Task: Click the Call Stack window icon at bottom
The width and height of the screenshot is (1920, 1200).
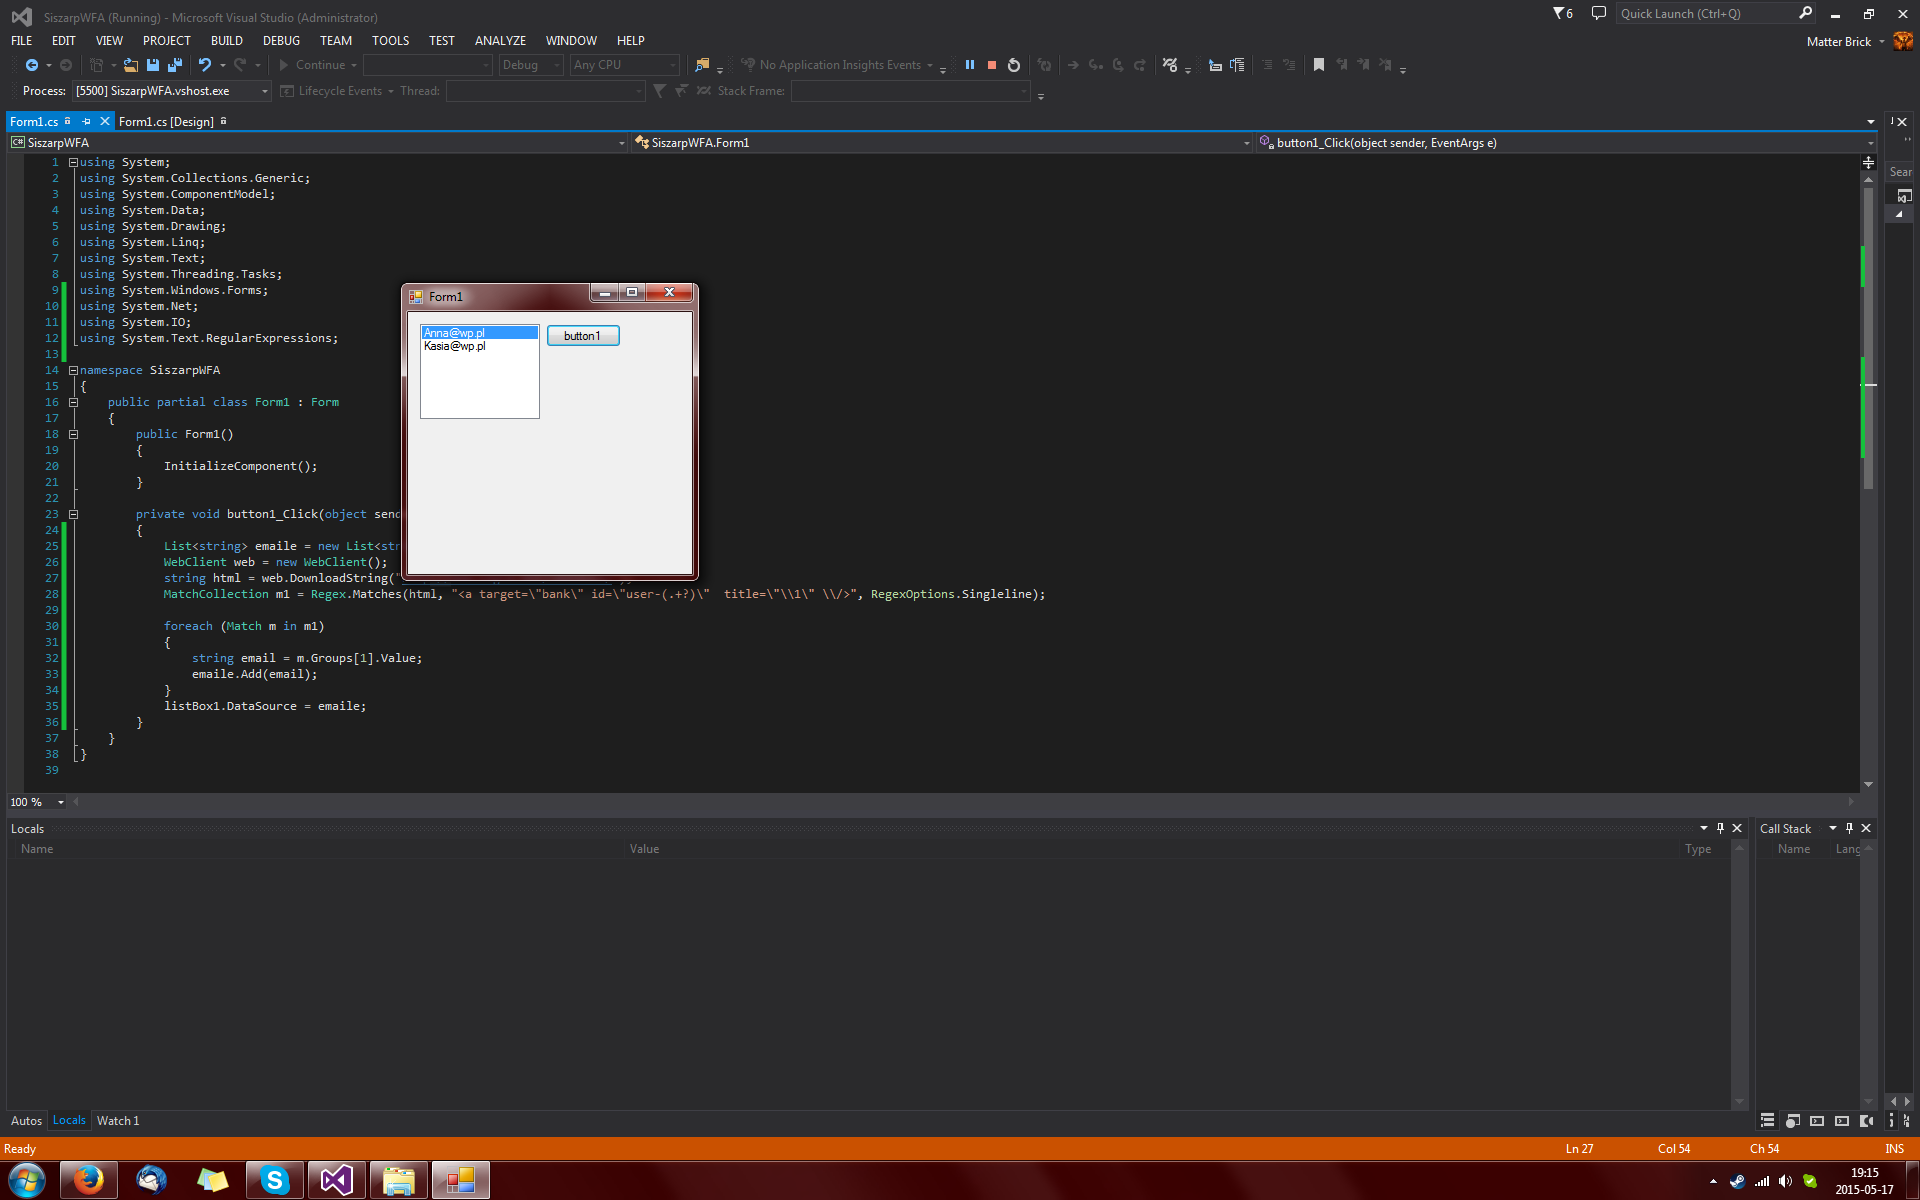Action: click(x=1767, y=1121)
